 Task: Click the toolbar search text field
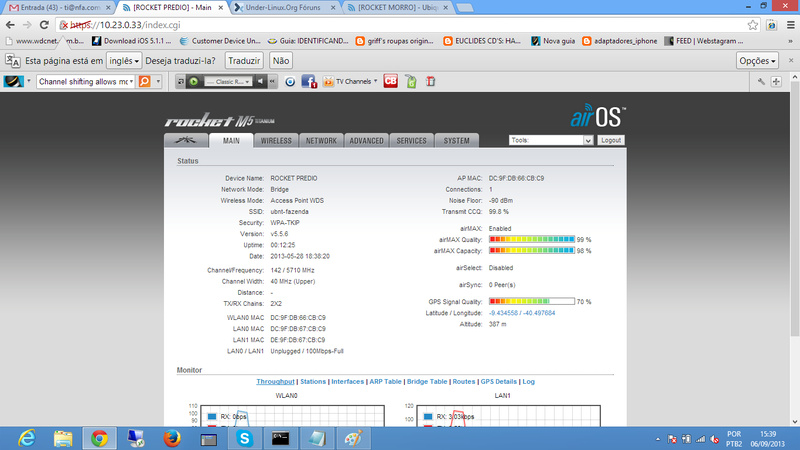85,82
